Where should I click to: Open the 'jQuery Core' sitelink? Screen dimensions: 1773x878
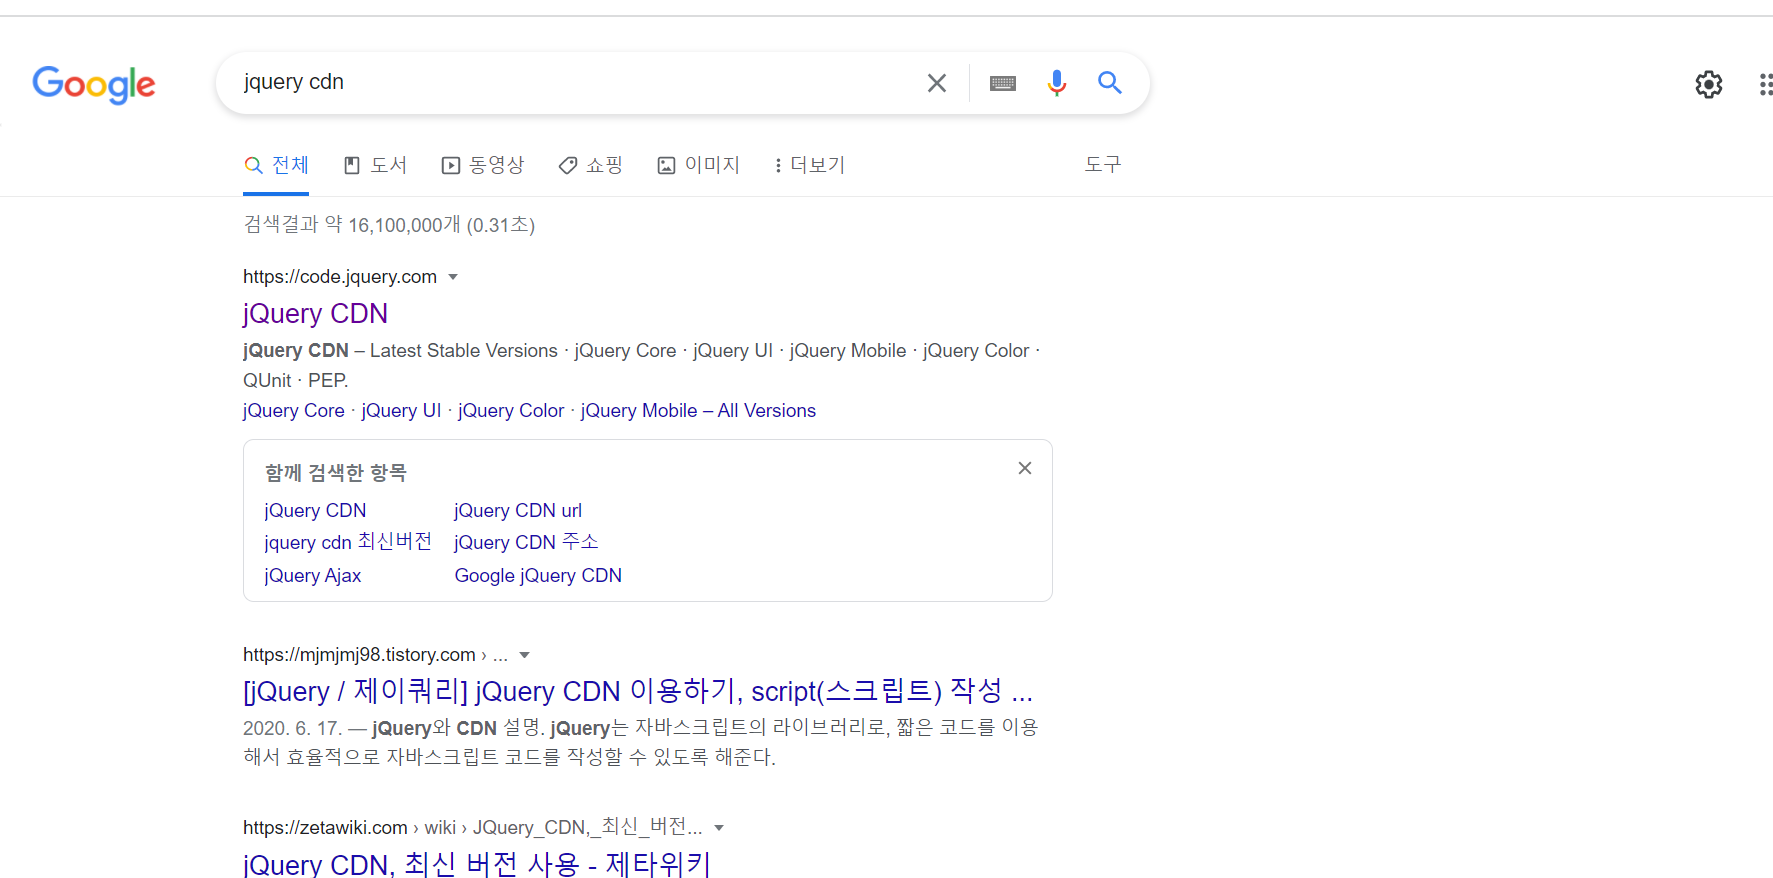[x=294, y=411]
